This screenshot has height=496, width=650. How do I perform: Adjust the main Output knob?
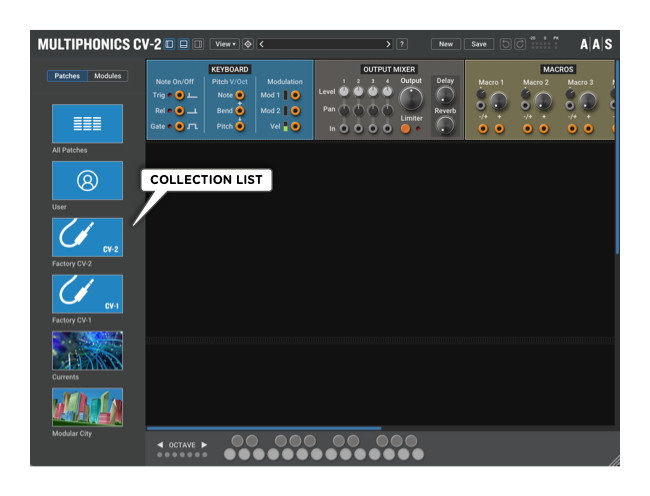click(411, 99)
